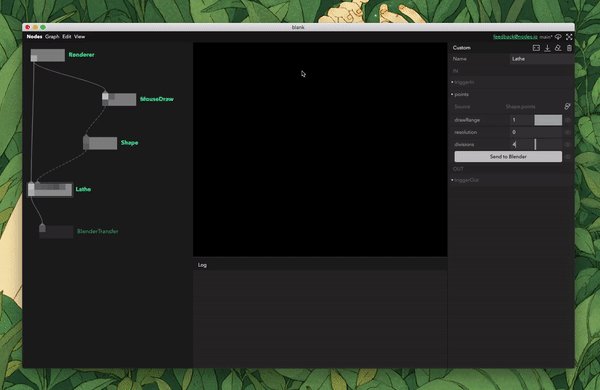Click the link icon beside Shape.points source
Screen dimensions: 600x390
(567, 106)
